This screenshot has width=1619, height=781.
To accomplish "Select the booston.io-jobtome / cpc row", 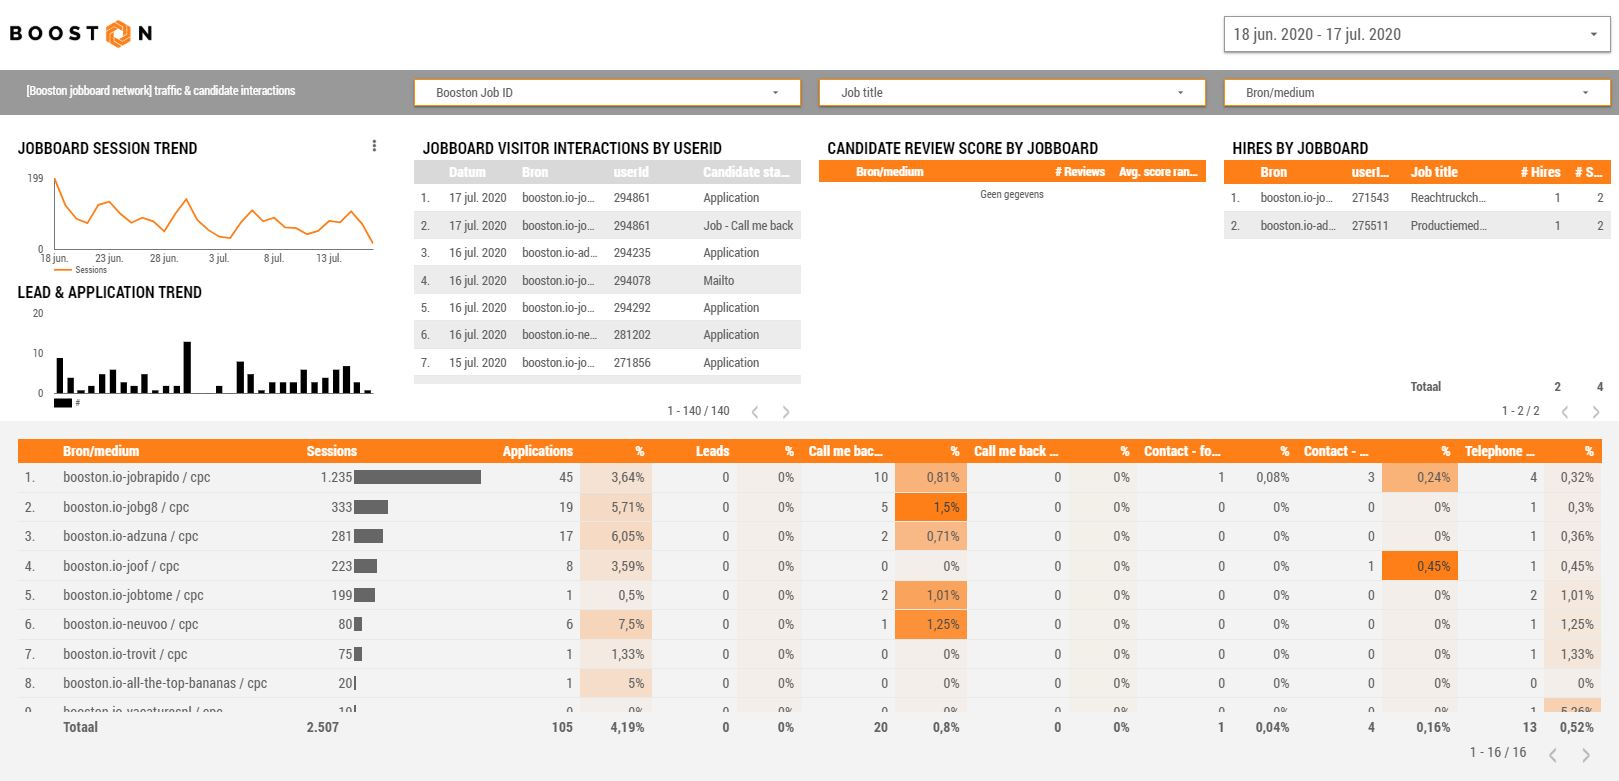I will click(809, 595).
